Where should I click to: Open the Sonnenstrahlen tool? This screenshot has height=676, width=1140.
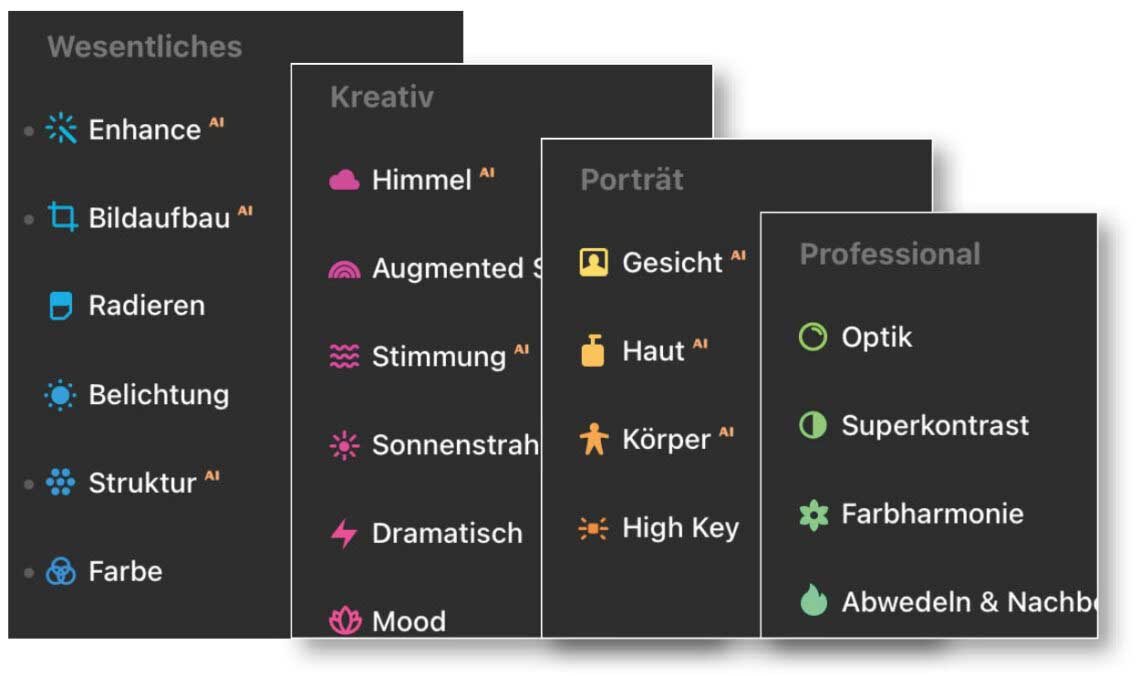pos(454,445)
